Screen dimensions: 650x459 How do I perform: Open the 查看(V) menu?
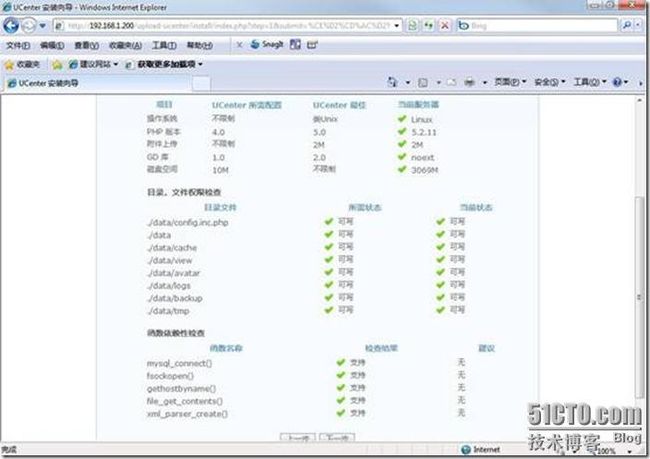pos(86,45)
